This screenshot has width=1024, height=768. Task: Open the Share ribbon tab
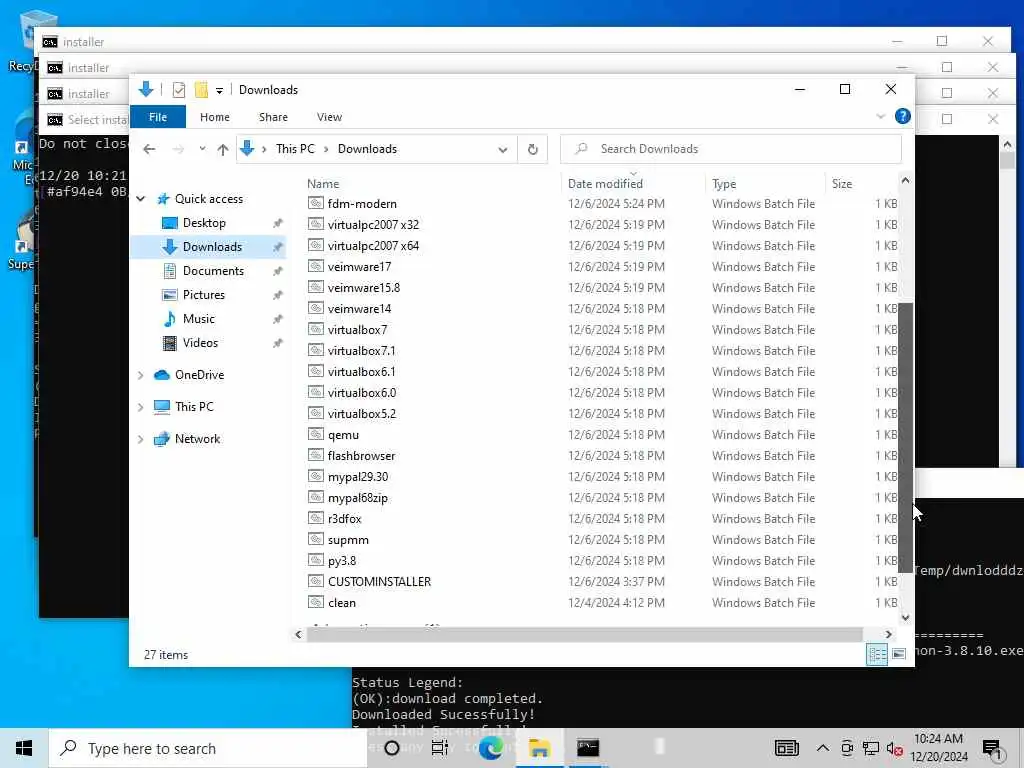click(x=273, y=117)
